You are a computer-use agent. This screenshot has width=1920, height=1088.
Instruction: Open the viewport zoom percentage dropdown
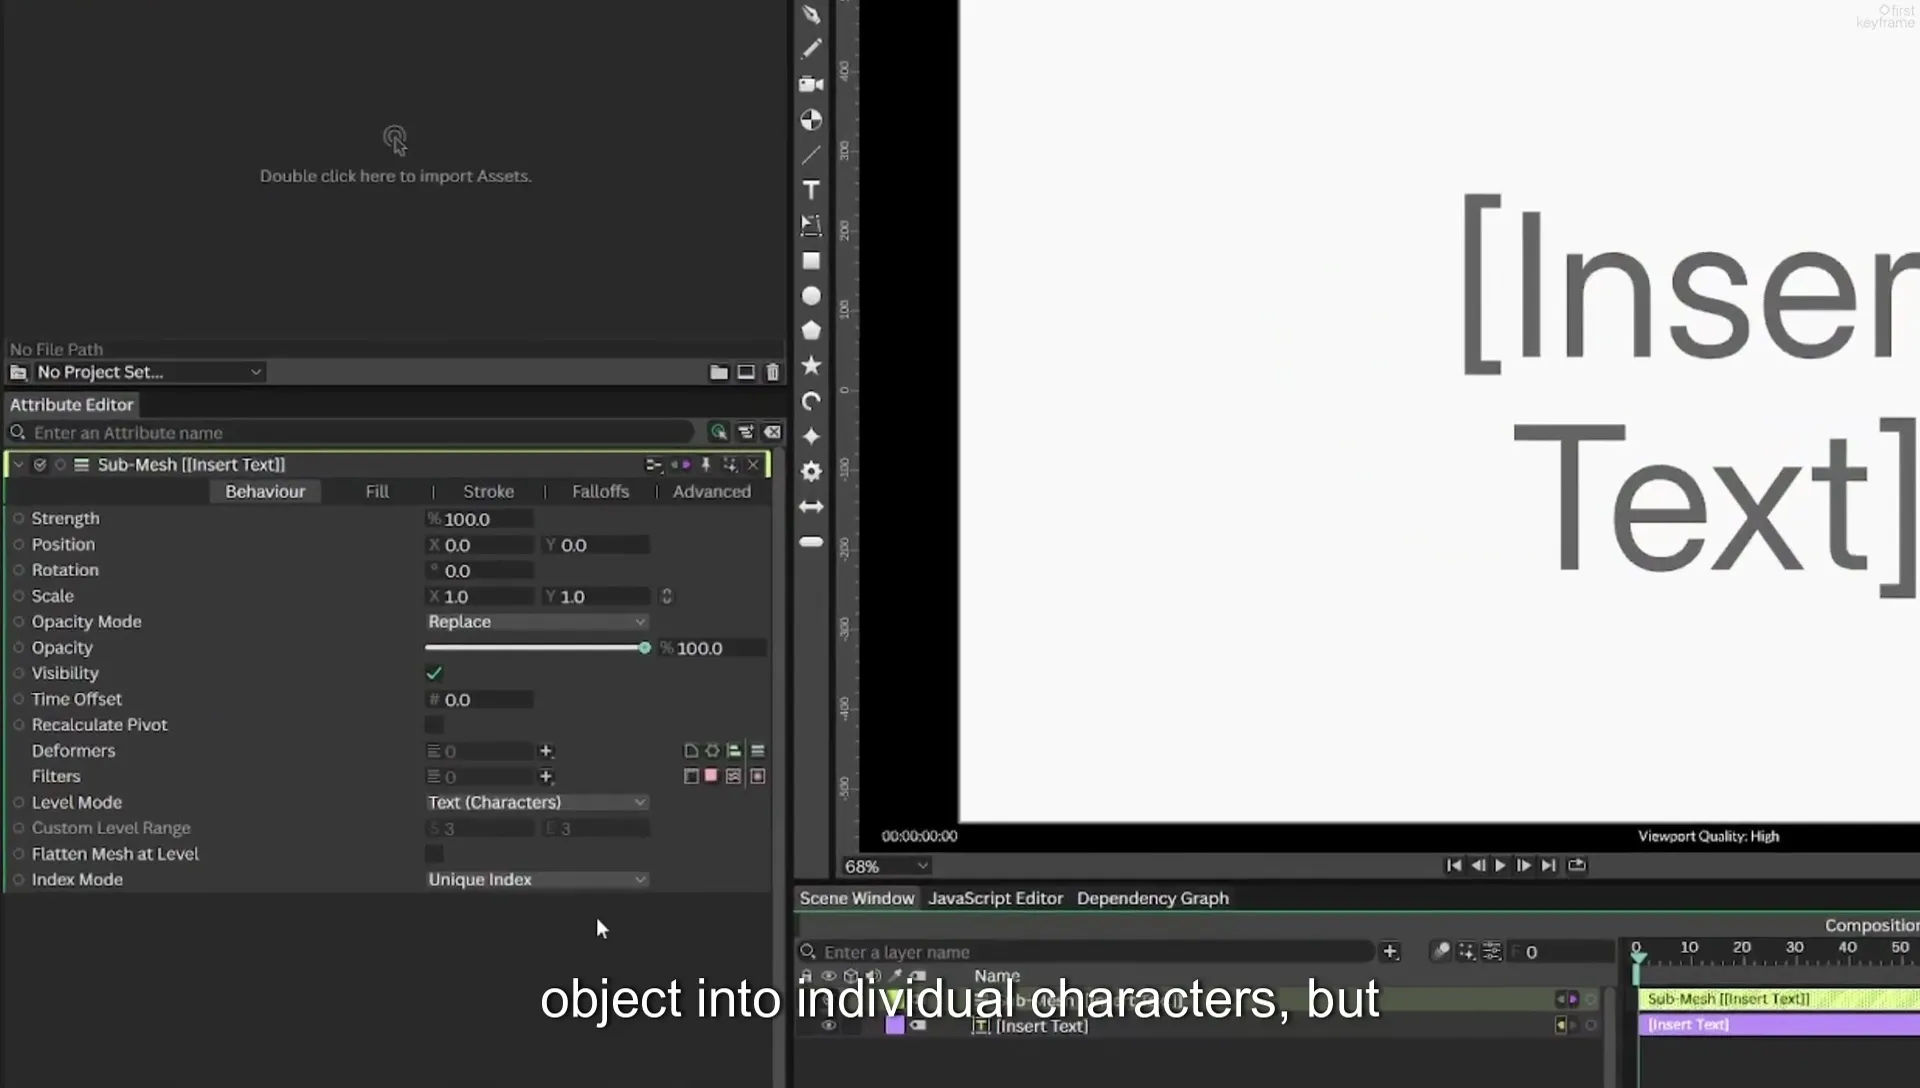pos(886,866)
